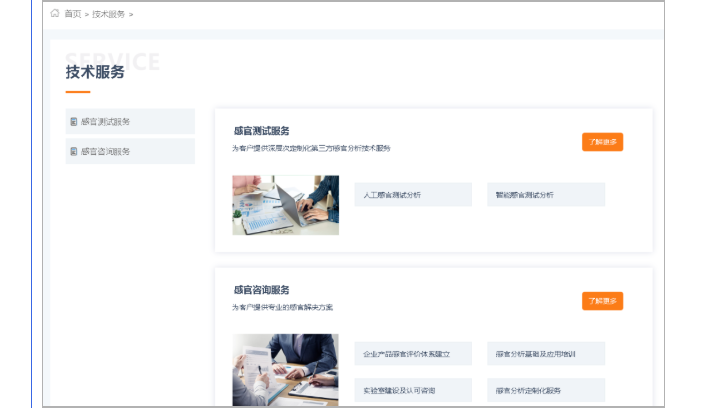Click 了解更多 button for 感官咨询服务
The height and width of the screenshot is (408, 703).
(x=602, y=300)
